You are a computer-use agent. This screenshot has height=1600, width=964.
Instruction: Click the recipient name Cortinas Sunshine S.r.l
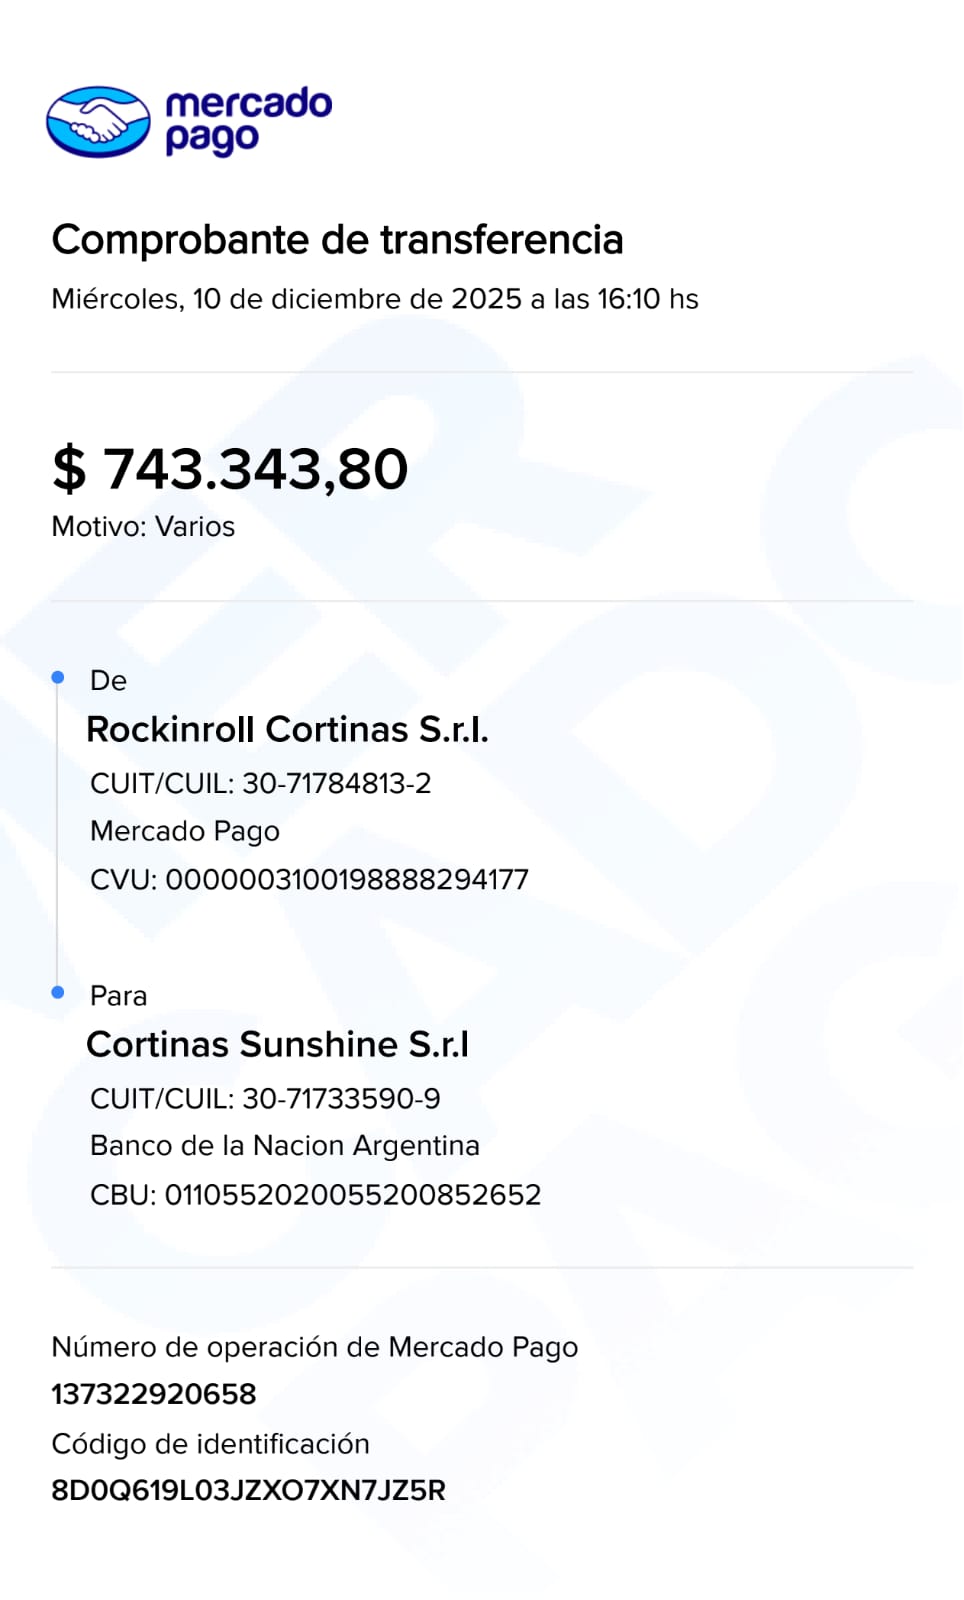(x=277, y=1045)
